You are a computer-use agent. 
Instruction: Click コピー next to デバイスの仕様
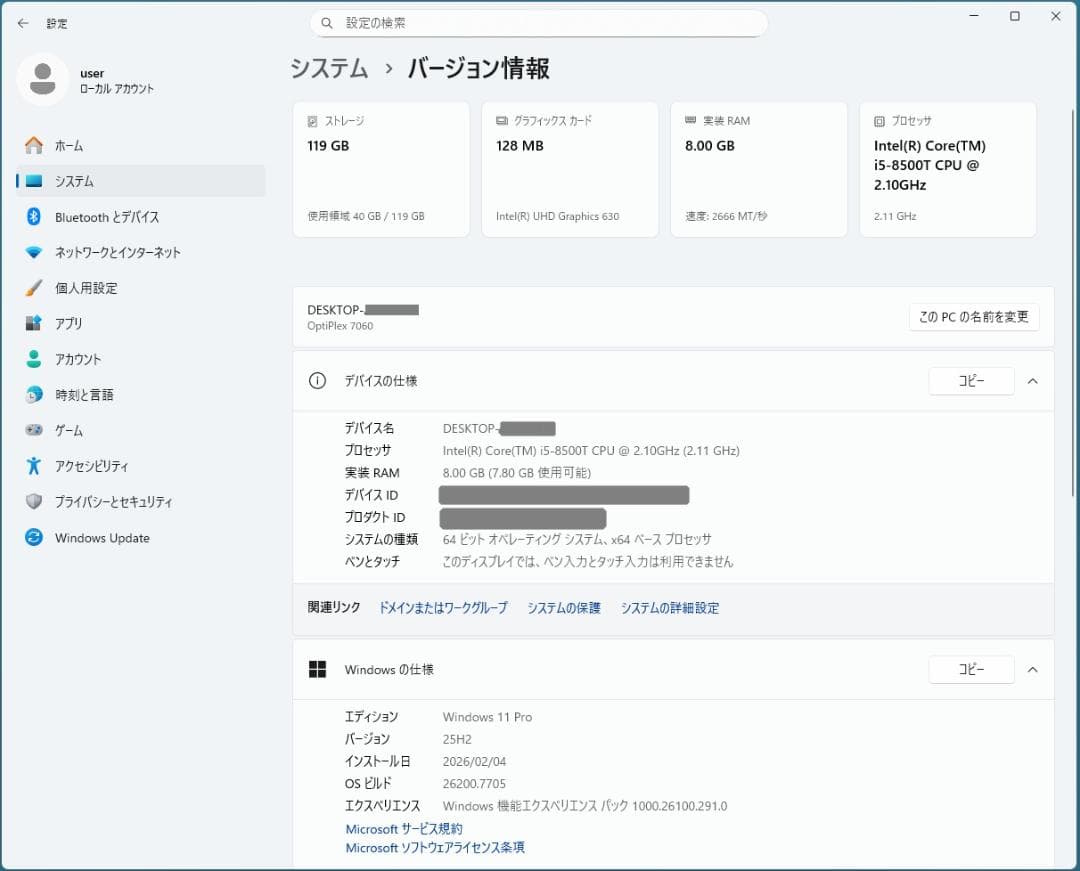[x=970, y=381]
